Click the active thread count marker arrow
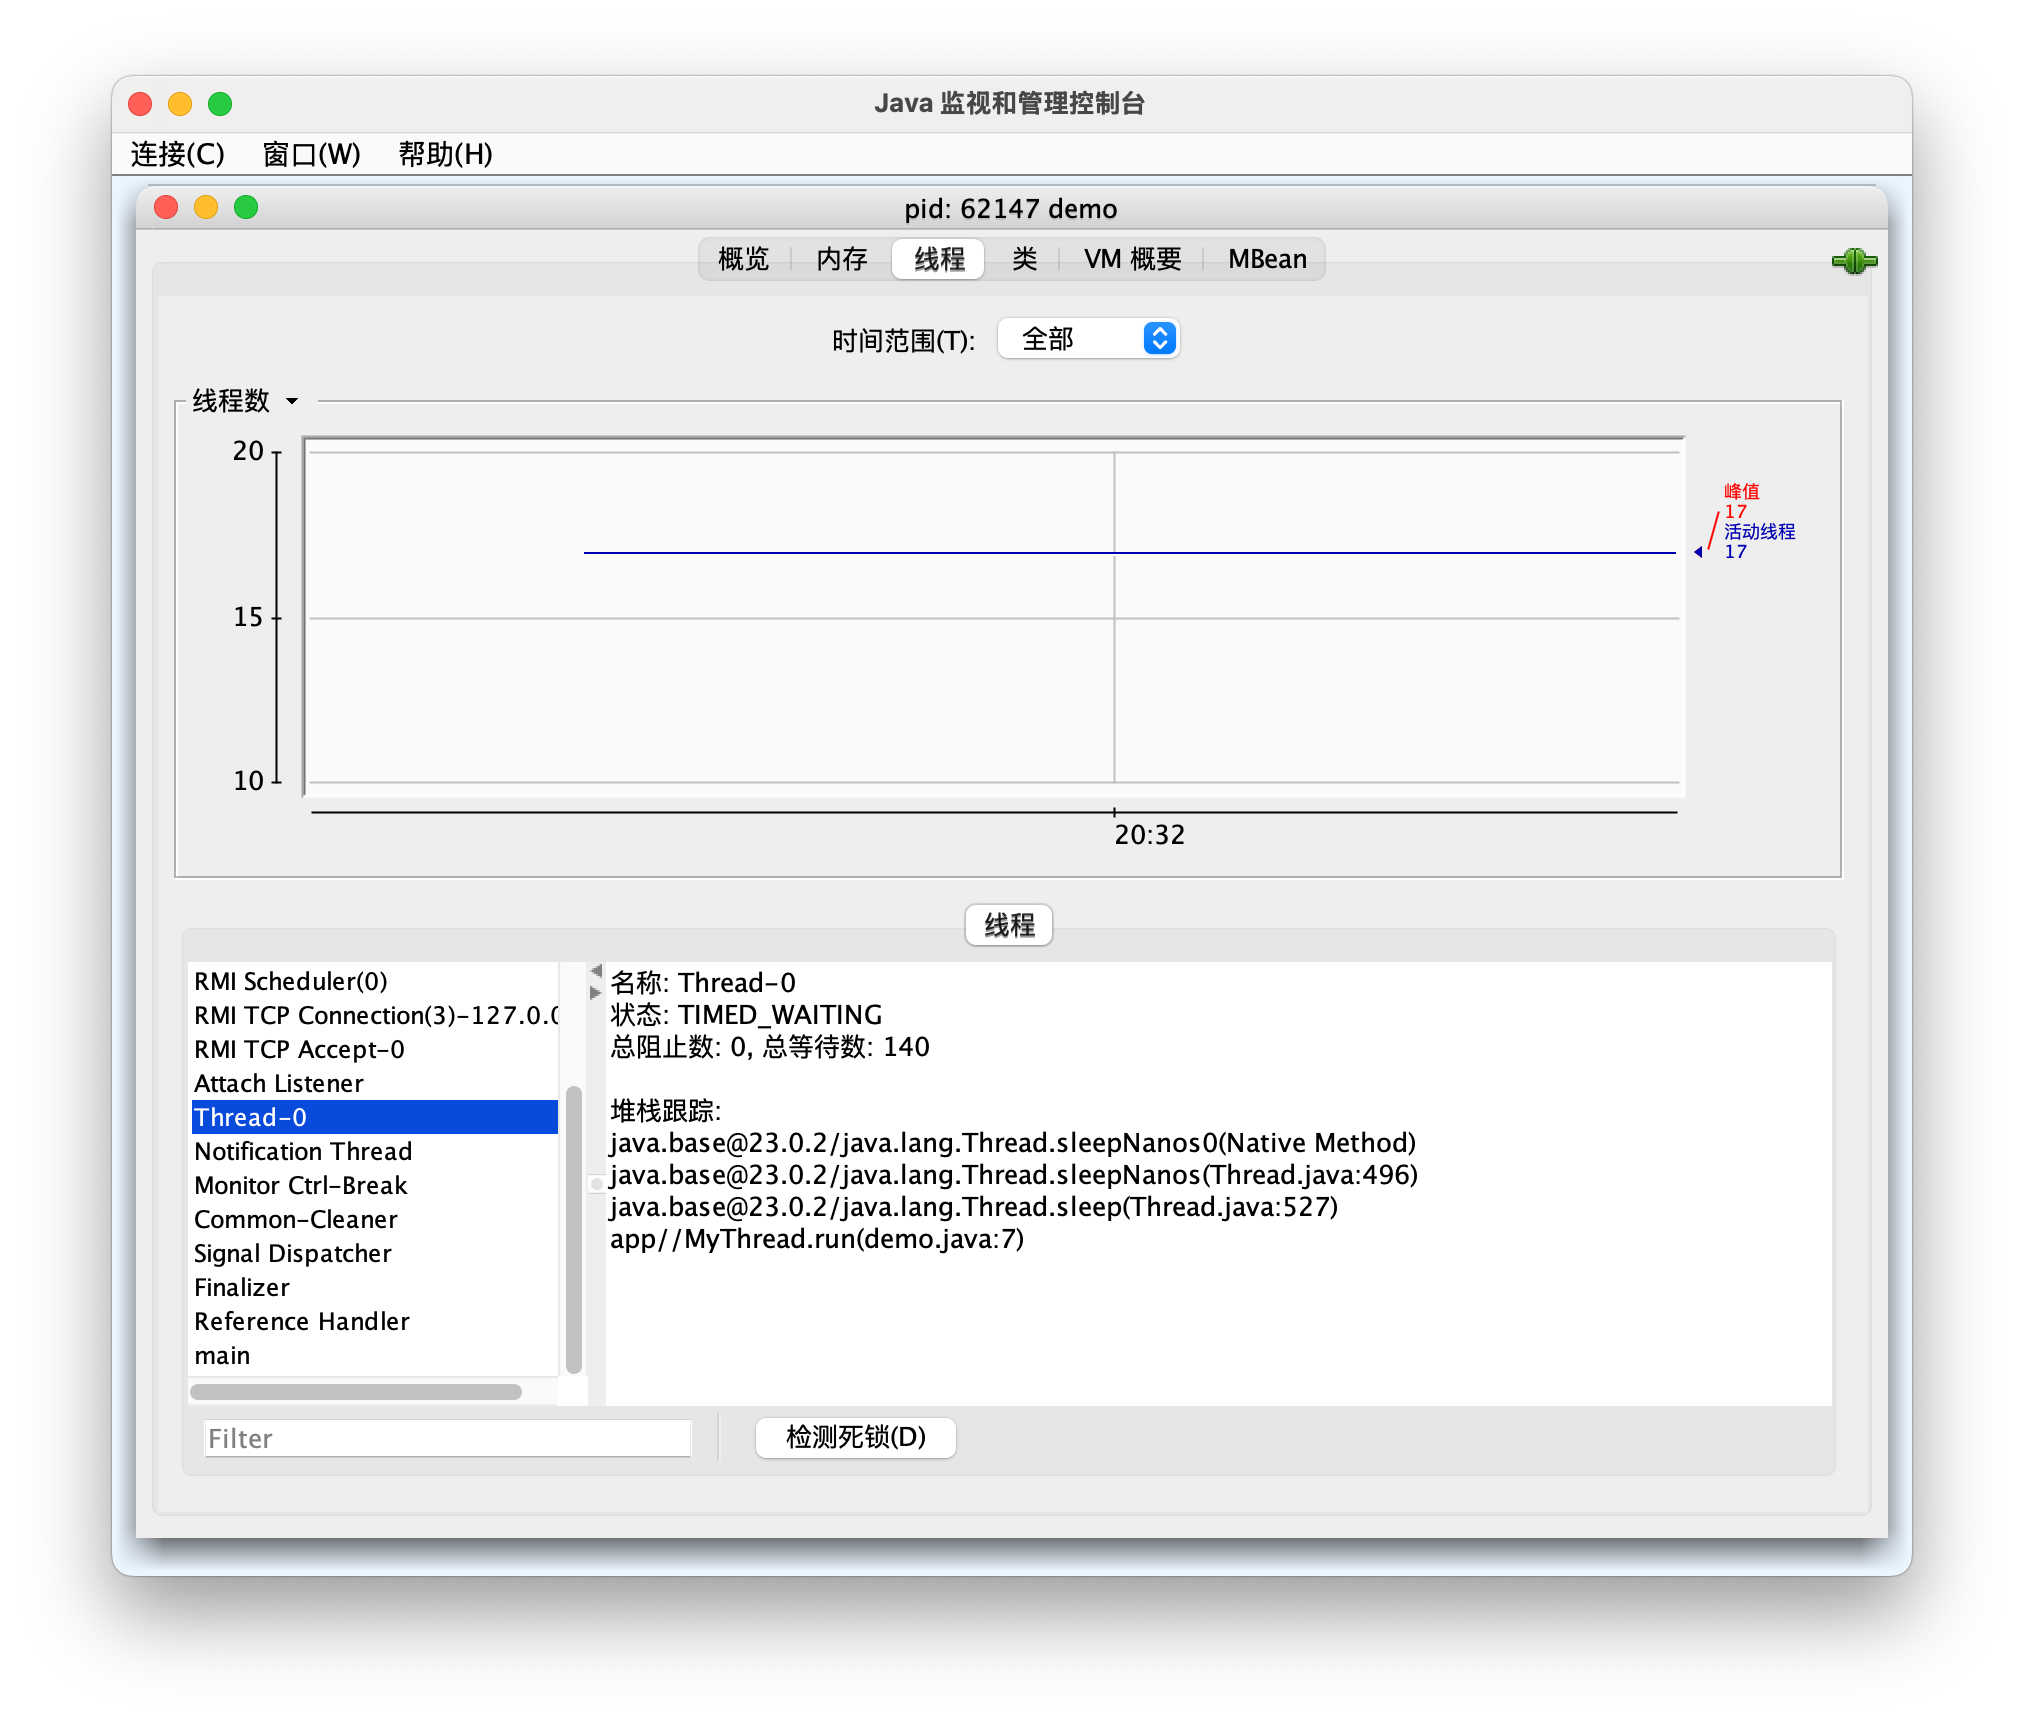 1698,552
